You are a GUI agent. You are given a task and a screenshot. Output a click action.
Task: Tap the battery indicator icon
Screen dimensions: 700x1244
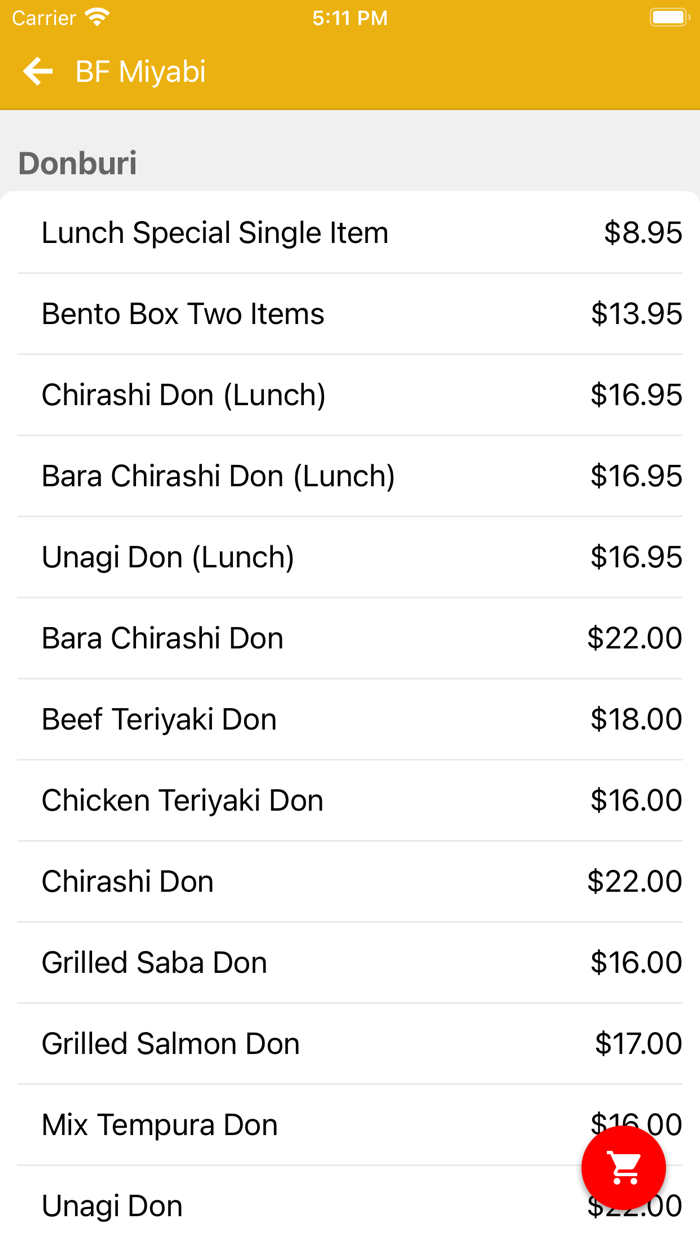(x=667, y=18)
